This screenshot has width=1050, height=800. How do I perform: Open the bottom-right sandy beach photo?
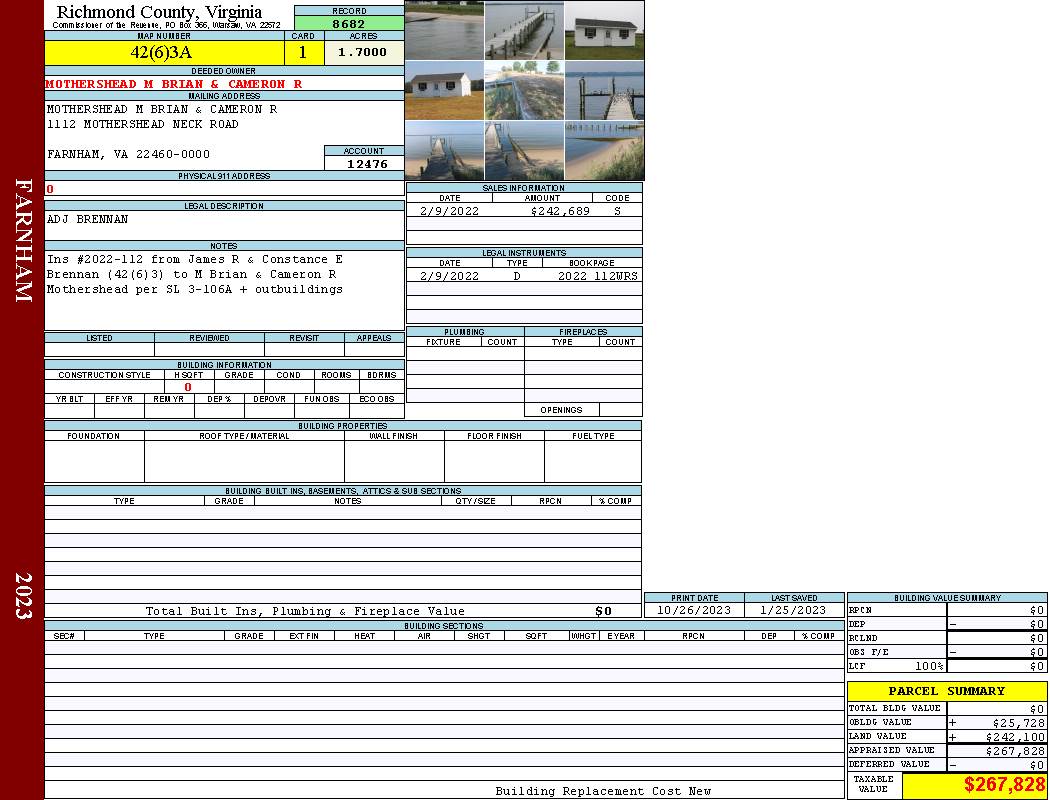click(604, 150)
